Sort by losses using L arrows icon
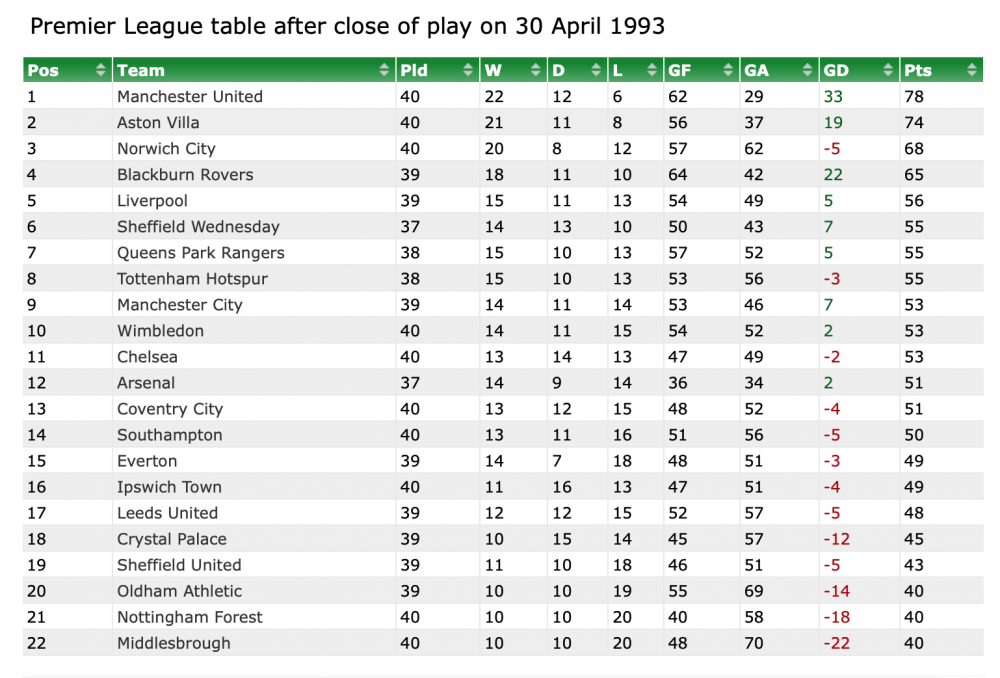 653,70
